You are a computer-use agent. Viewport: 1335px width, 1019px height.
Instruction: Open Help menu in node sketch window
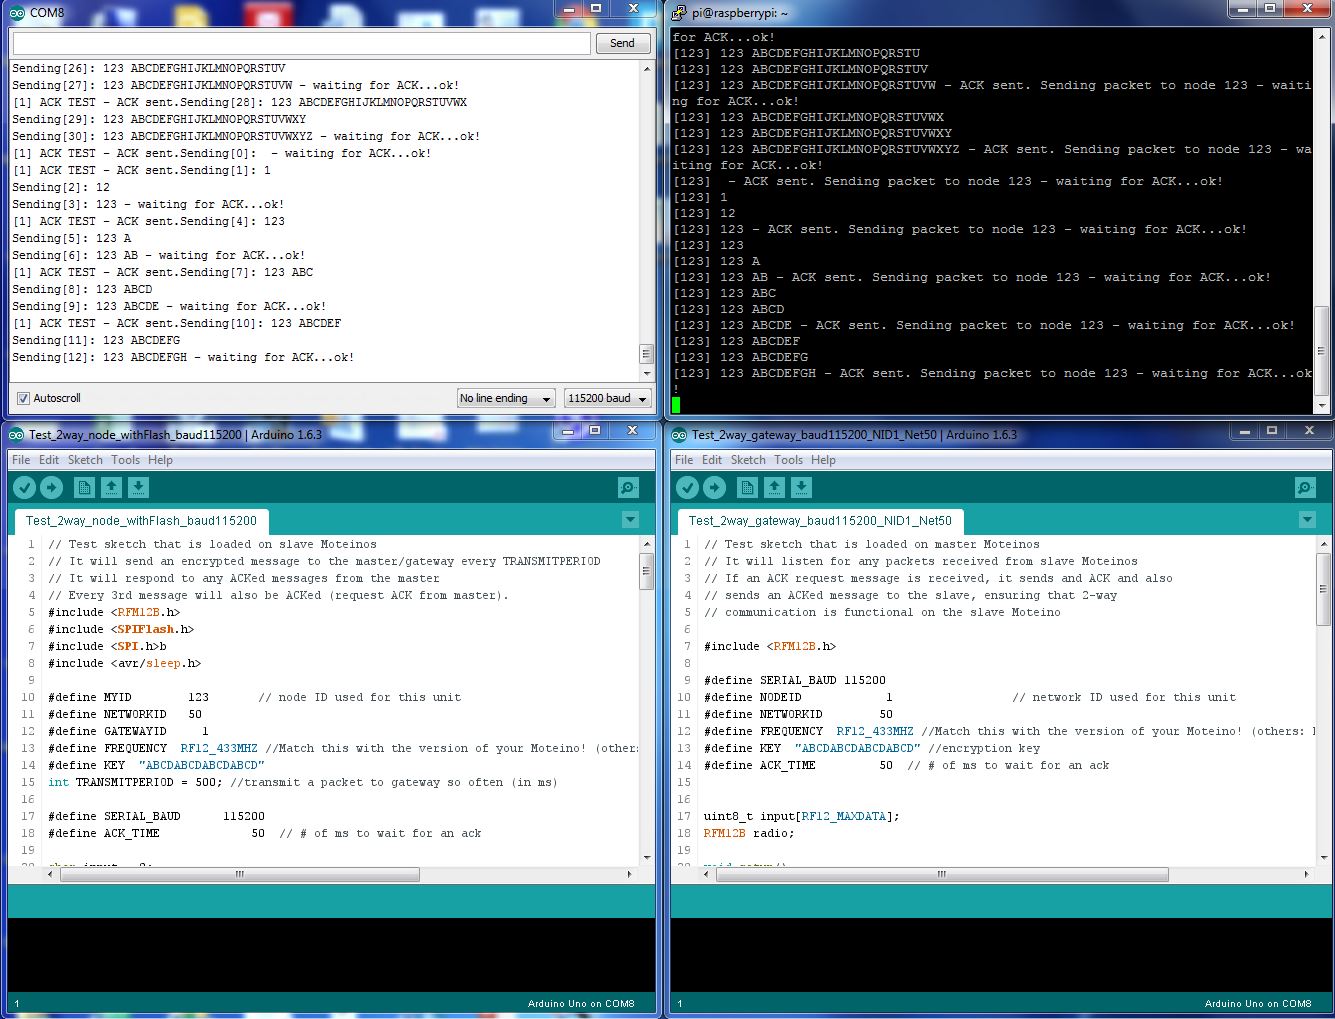pos(160,460)
